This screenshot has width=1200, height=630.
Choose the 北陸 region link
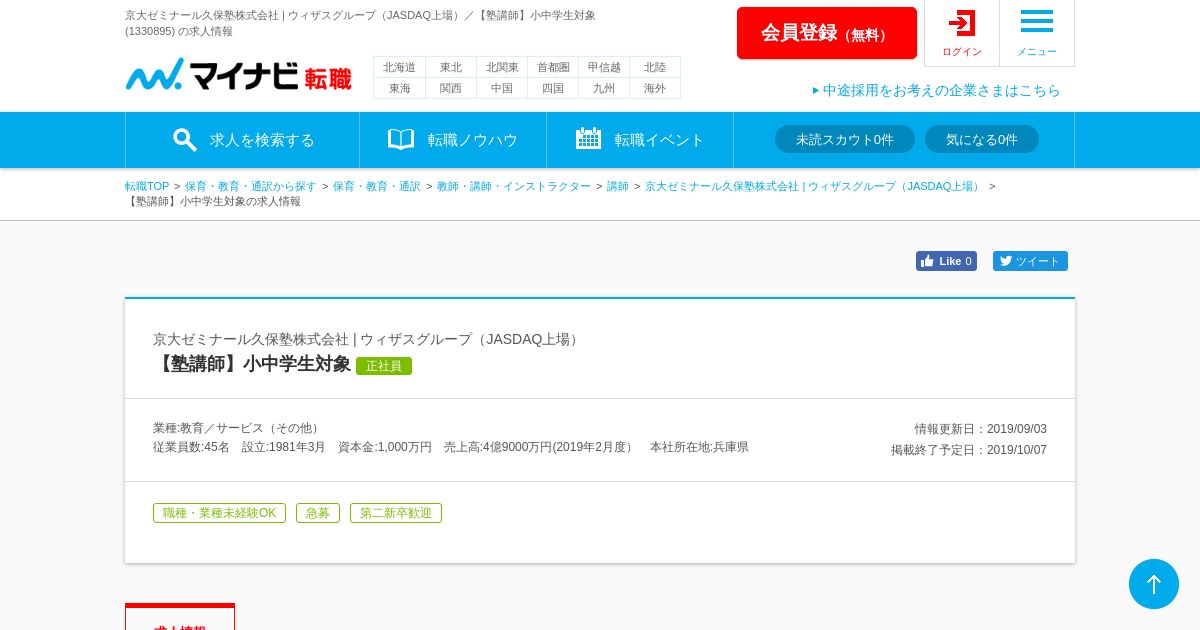point(655,67)
